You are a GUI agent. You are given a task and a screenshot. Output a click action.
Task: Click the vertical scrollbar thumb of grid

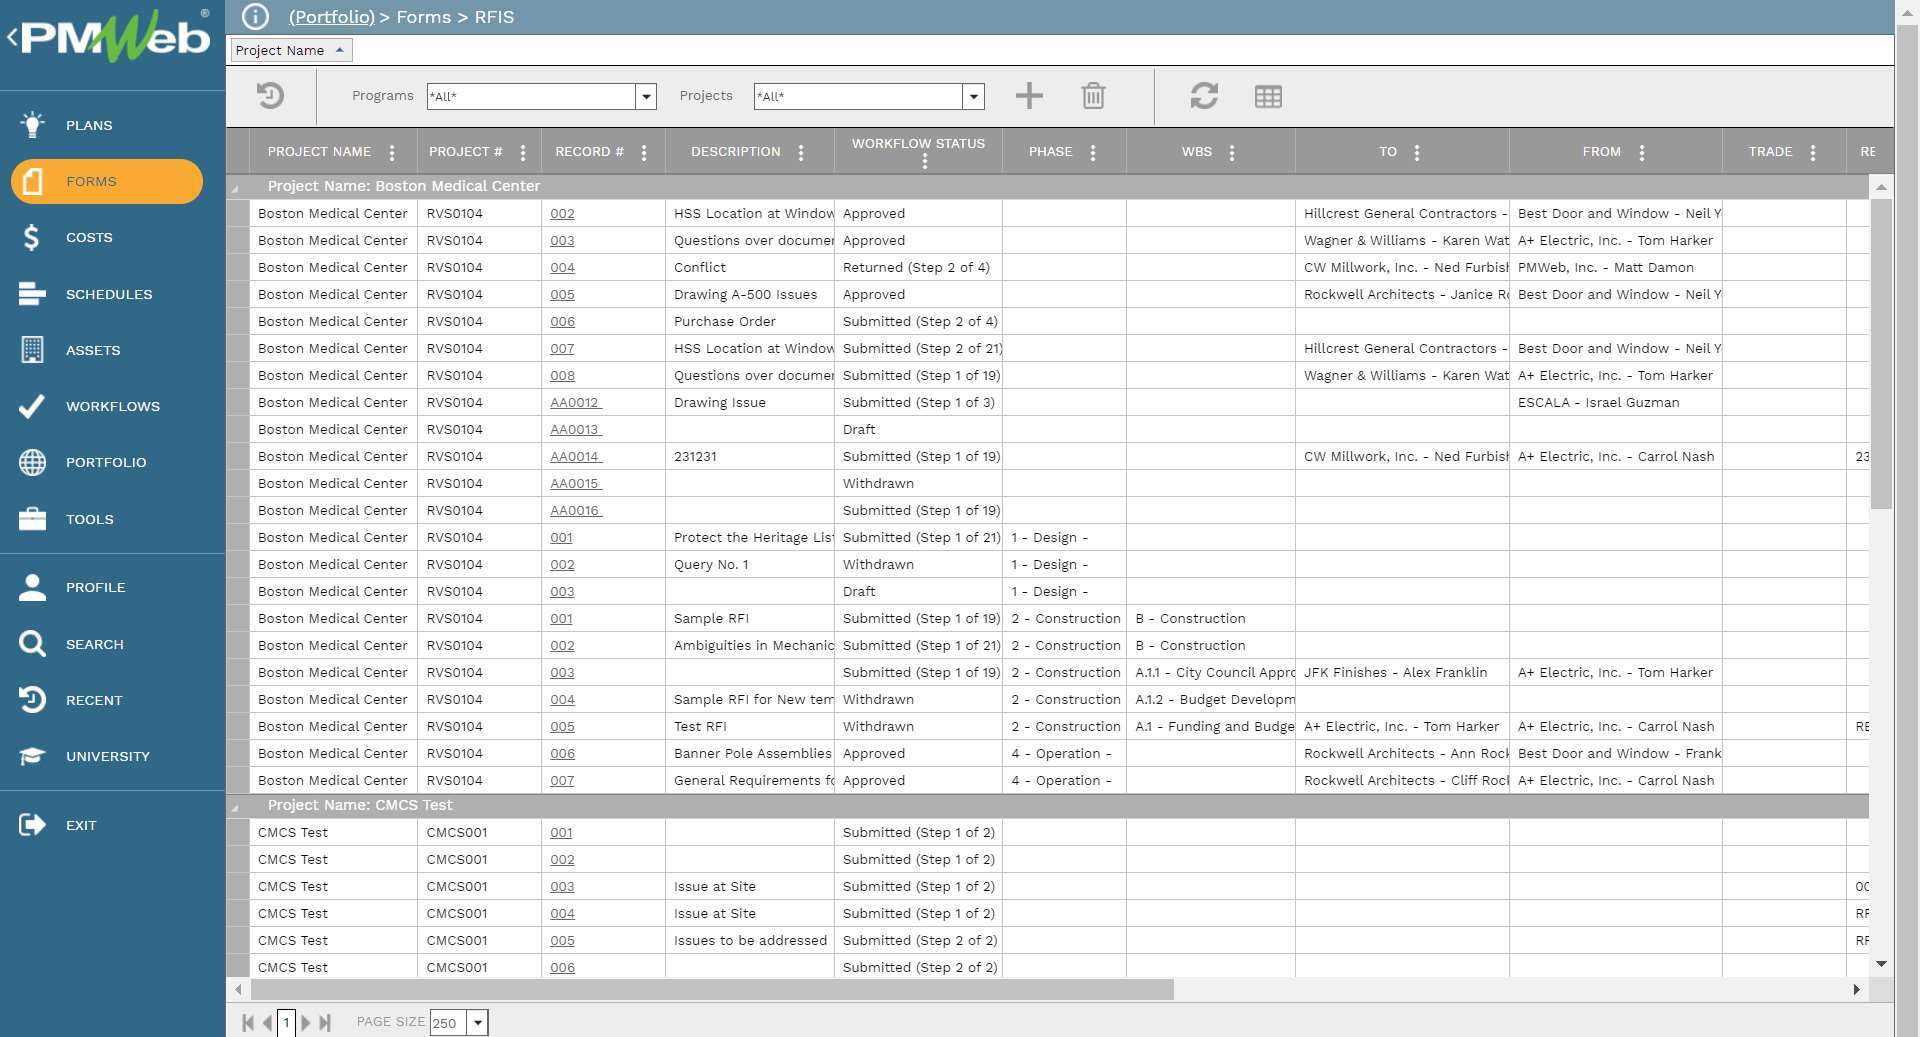pyautogui.click(x=1881, y=354)
